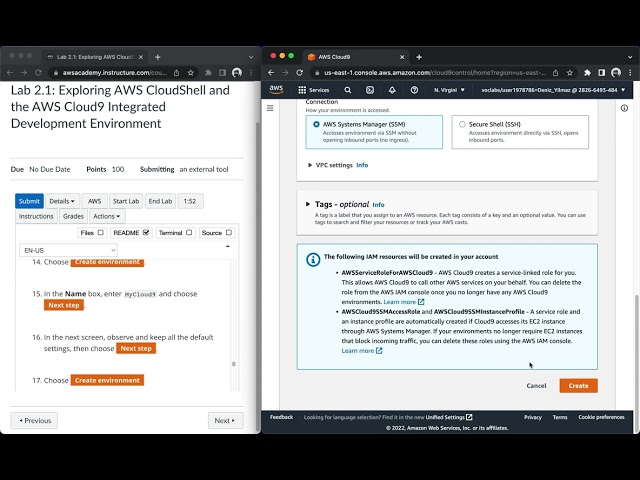Expand VPC settings section
This screenshot has height=480, width=640.
[x=330, y=165]
